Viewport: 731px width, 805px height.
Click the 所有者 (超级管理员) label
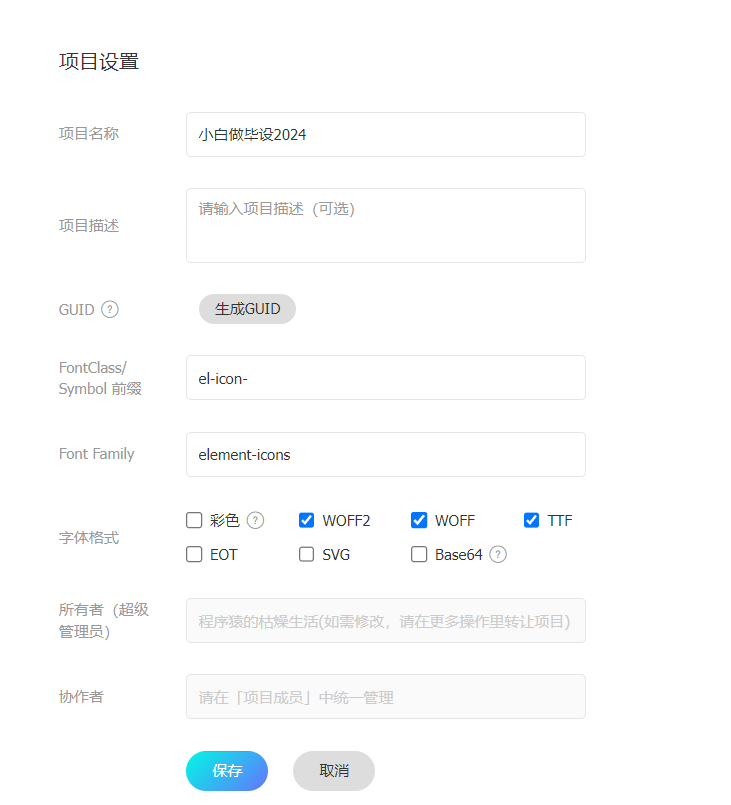pyautogui.click(x=104, y=620)
